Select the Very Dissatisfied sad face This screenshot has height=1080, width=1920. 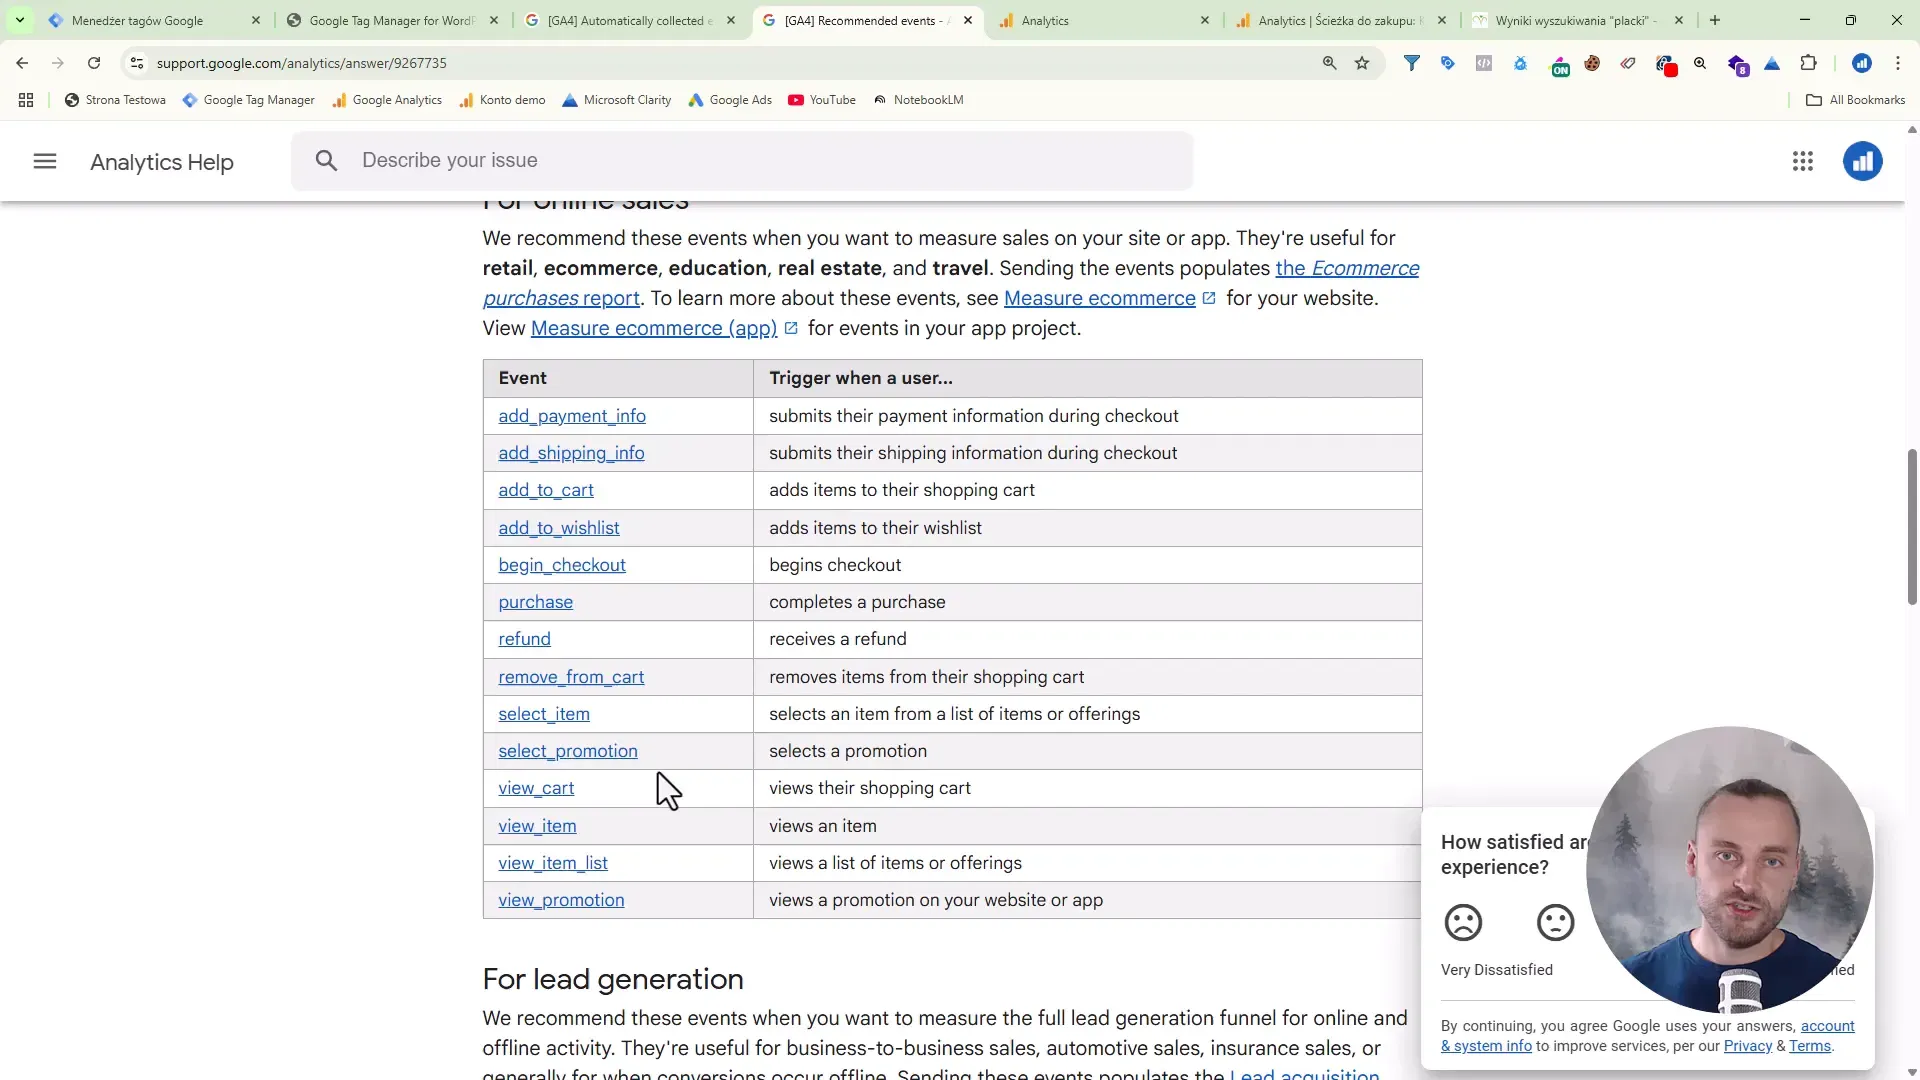1463,922
